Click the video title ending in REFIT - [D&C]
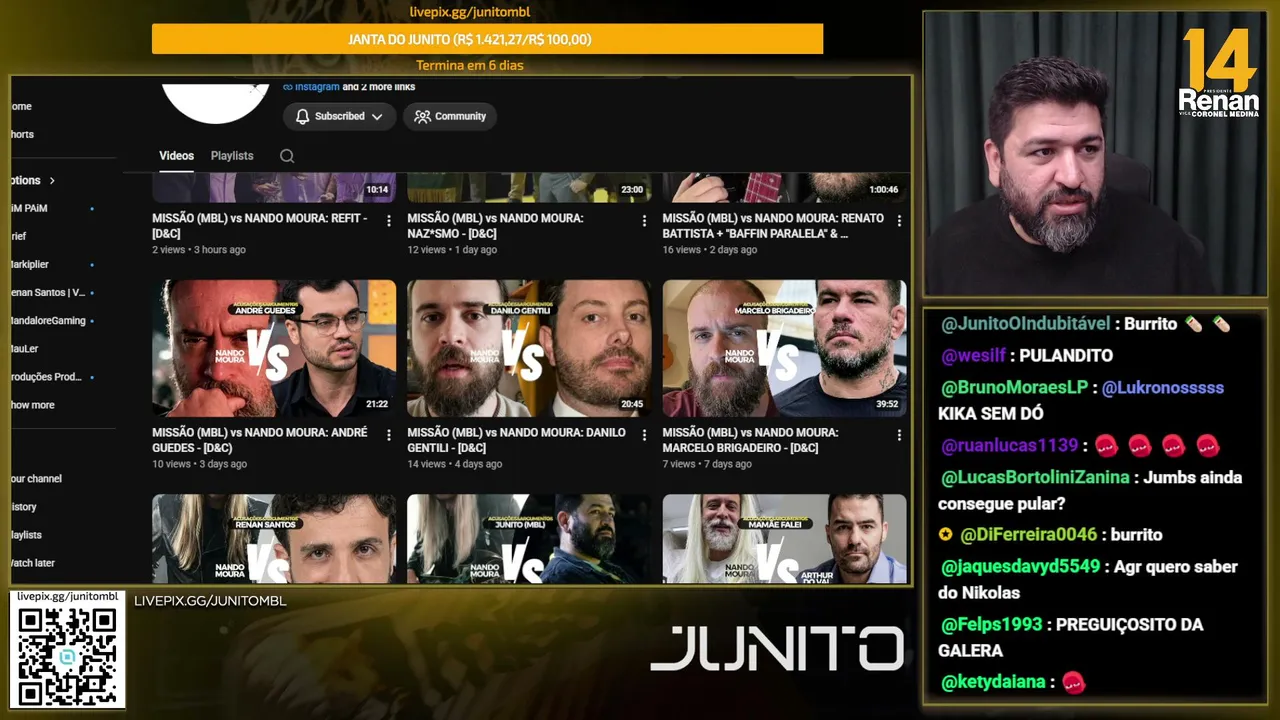 click(260, 226)
